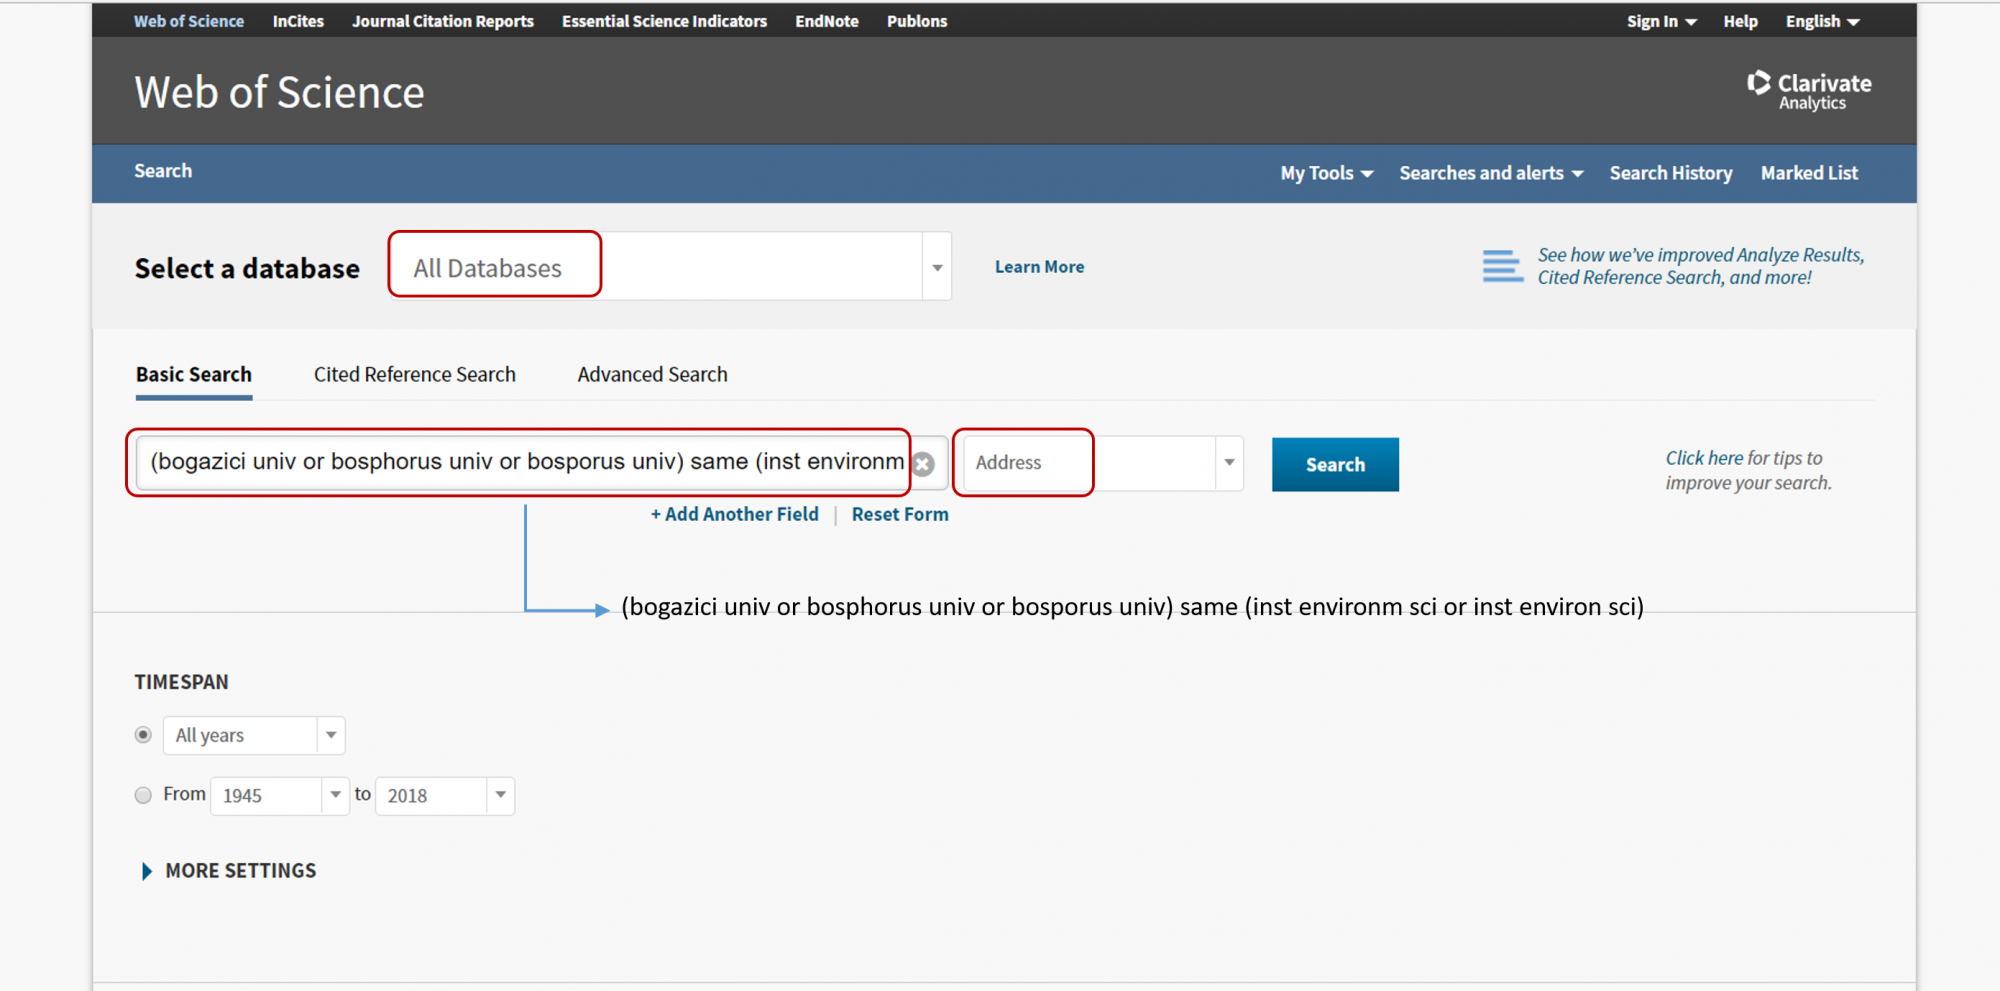
Task: Click the TIMESPAN heading
Action: (x=182, y=682)
